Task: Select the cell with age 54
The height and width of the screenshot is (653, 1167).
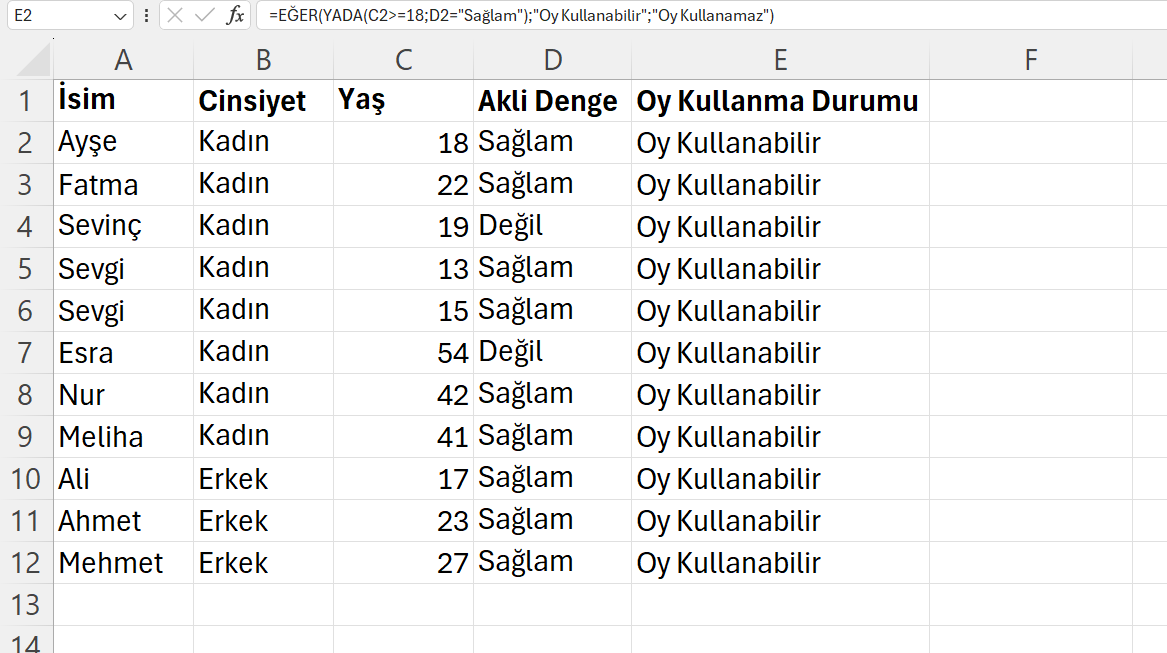Action: coord(403,353)
